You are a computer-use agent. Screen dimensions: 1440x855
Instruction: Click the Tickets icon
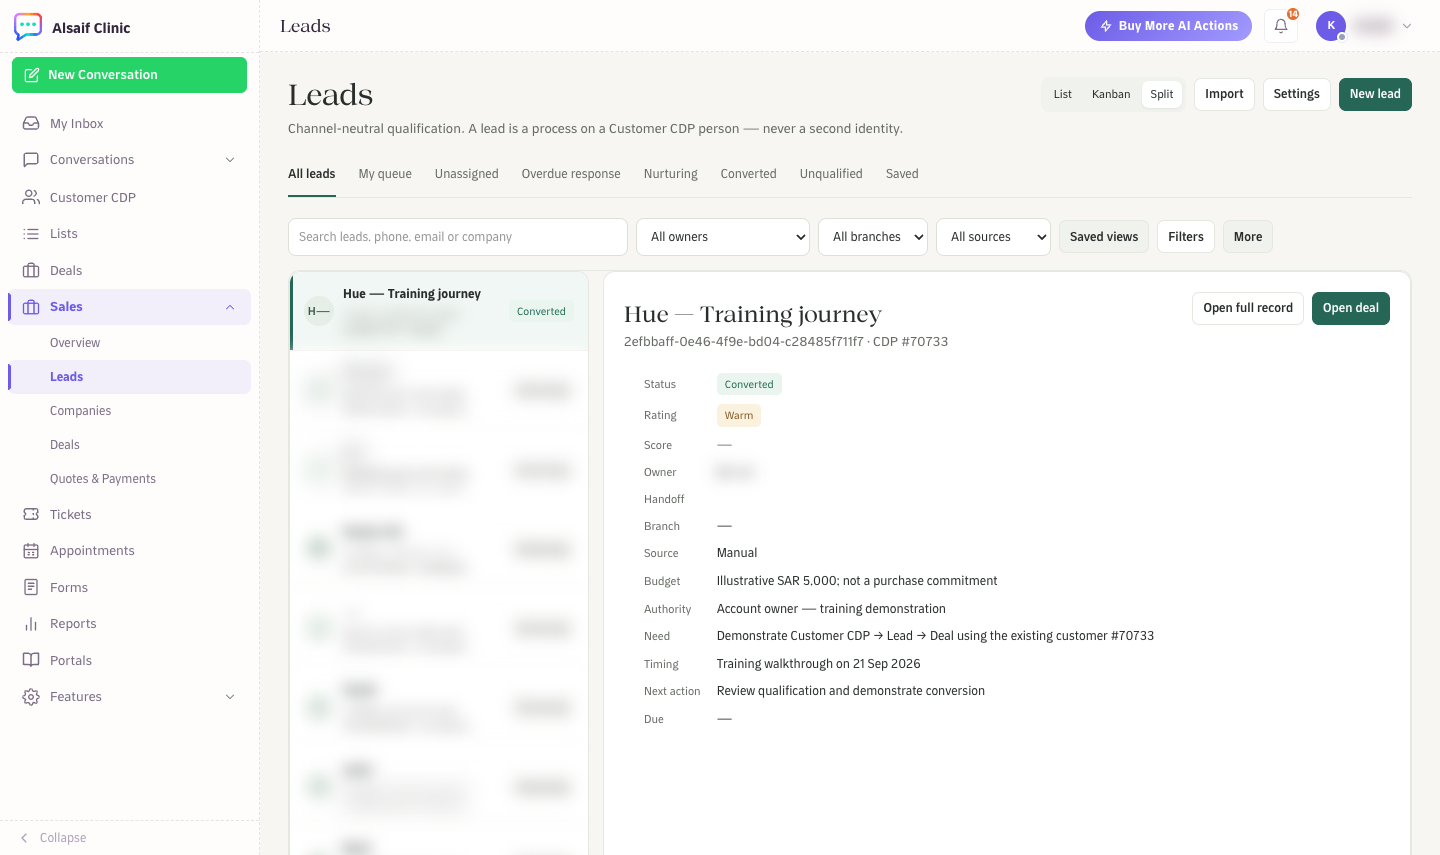[31, 514]
